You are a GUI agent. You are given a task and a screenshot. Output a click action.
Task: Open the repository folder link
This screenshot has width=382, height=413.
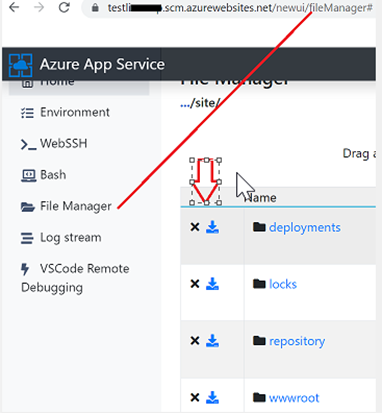297,341
